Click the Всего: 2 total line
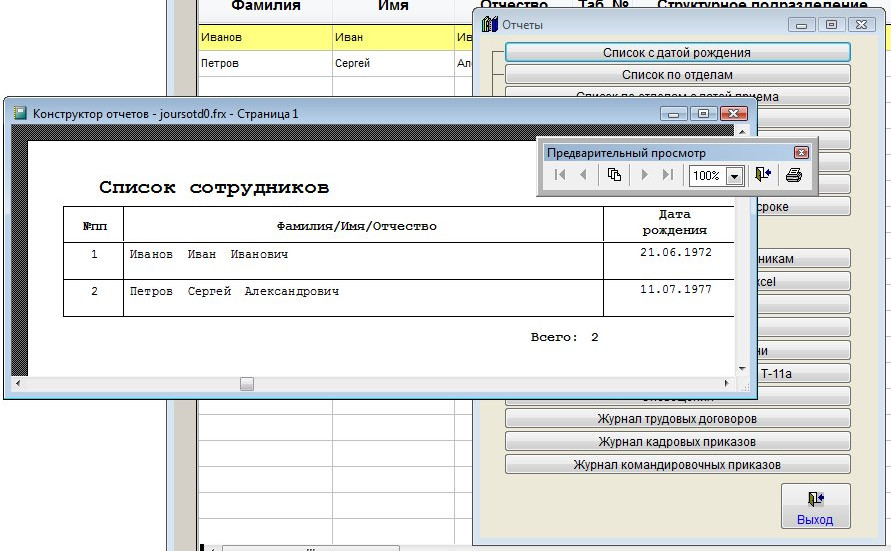 (x=564, y=337)
